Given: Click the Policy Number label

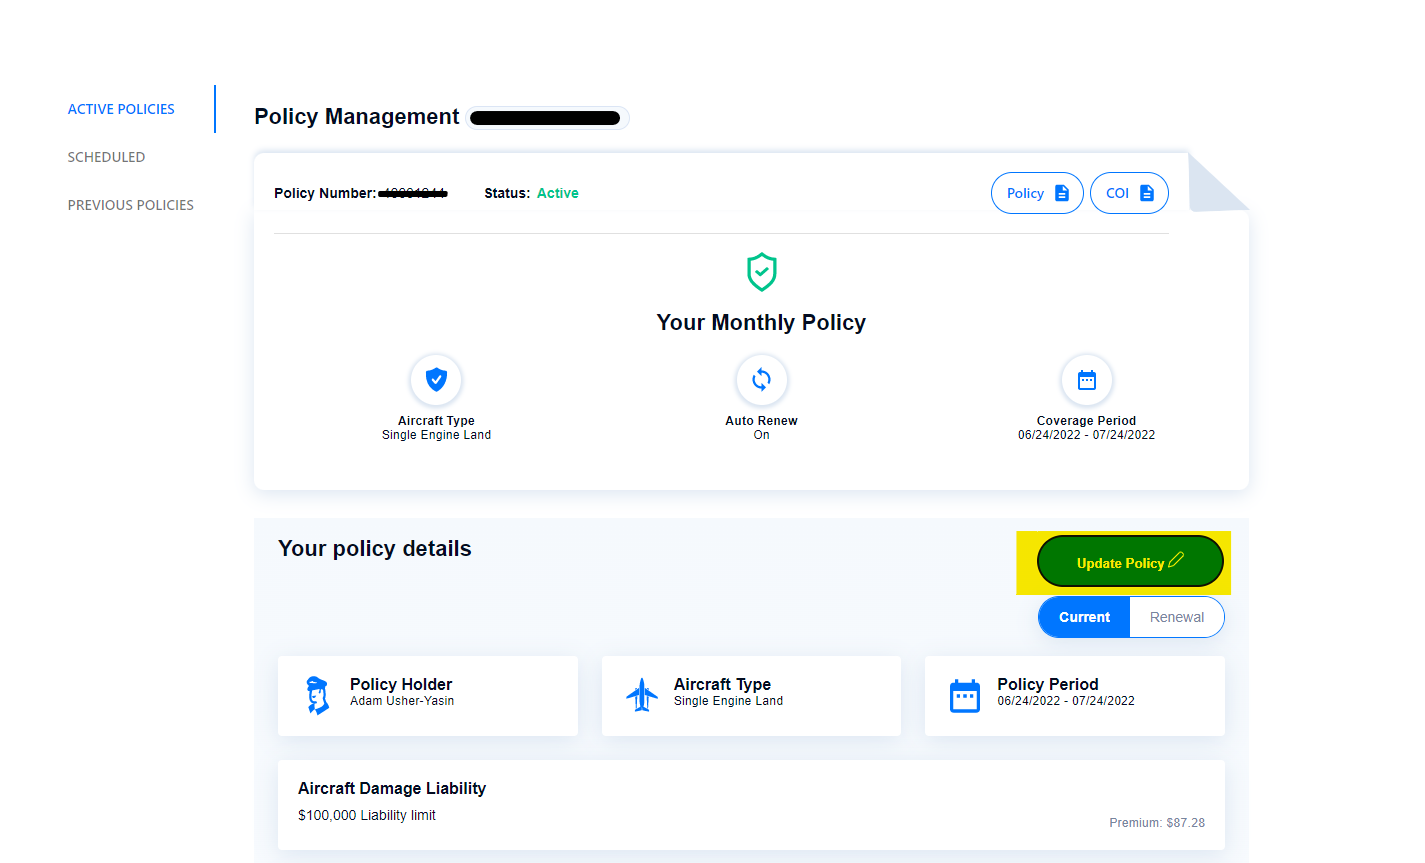Looking at the screenshot, I should click(325, 193).
